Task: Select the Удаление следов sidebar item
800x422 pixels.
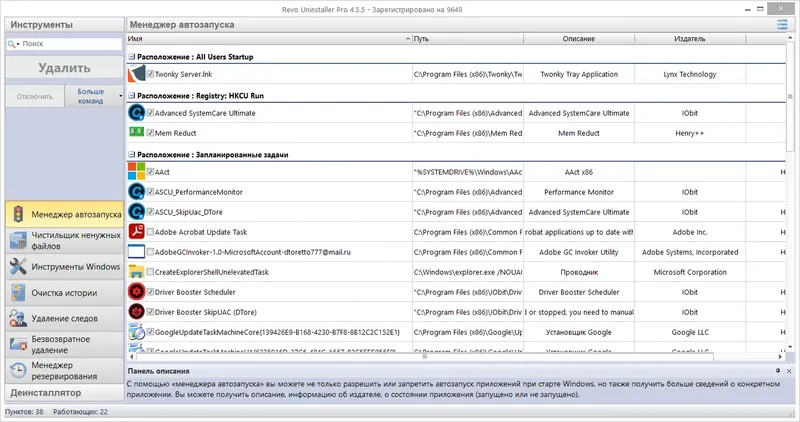Action: tap(64, 318)
